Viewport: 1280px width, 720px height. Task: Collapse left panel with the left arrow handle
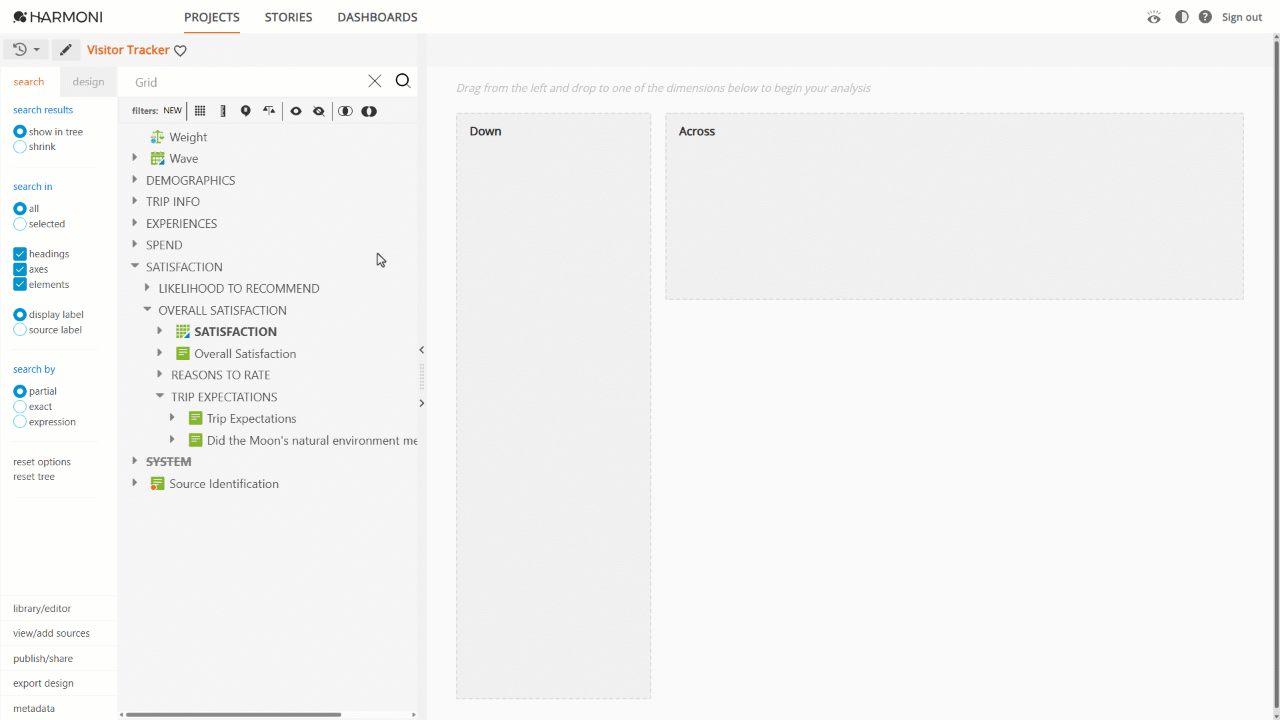[421, 350]
